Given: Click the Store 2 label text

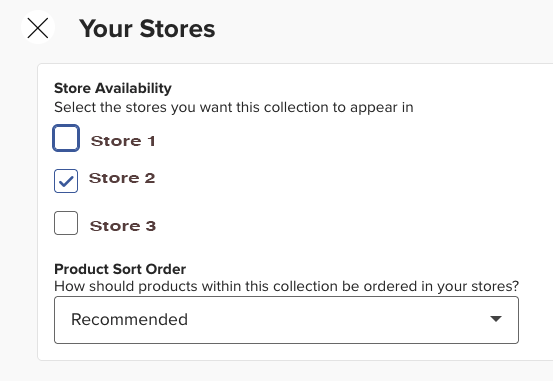Looking at the screenshot, I should 122,178.
